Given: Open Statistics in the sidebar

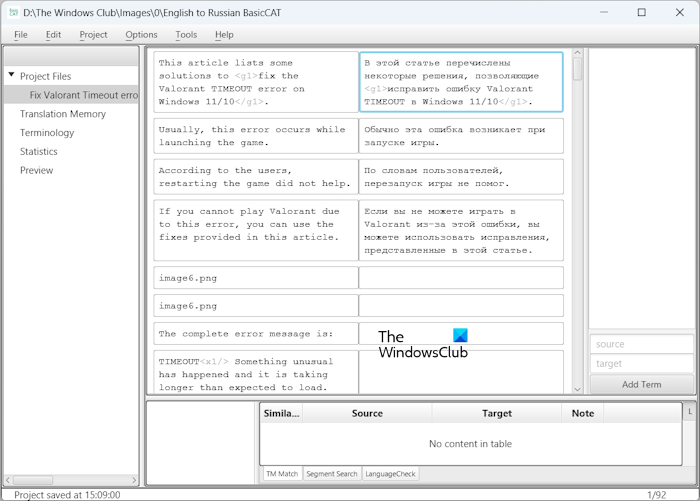Looking at the screenshot, I should coord(39,151).
